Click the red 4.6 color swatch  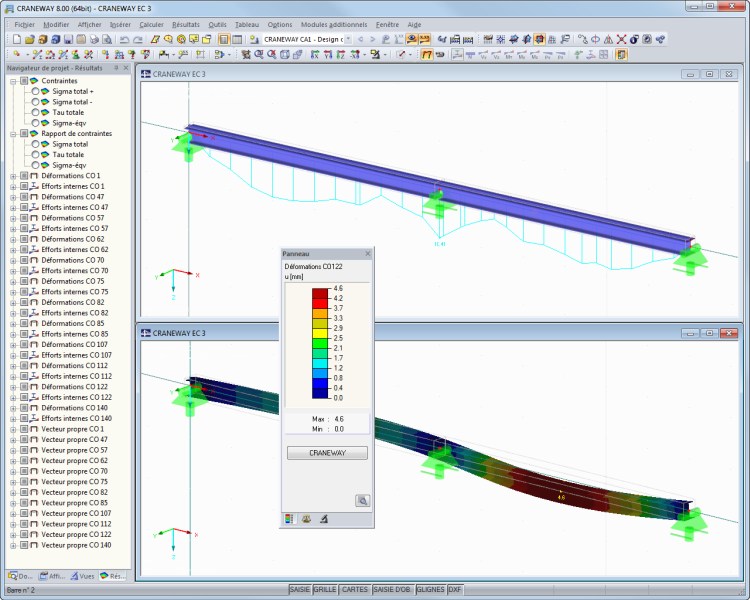point(320,293)
